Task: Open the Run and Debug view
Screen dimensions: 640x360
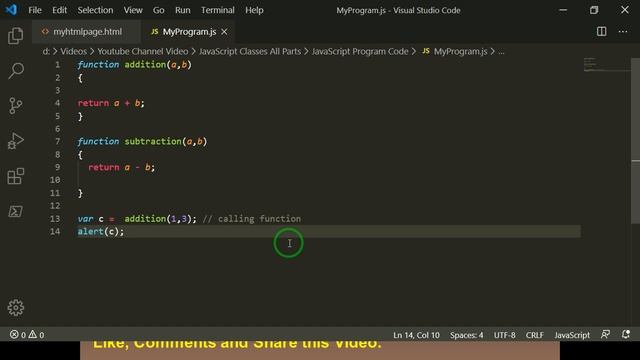Action: [16, 141]
